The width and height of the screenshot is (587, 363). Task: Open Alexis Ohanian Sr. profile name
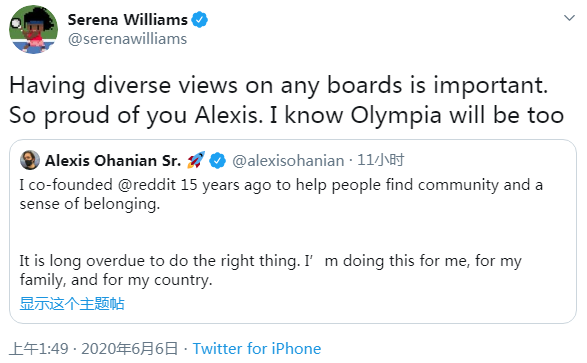click(x=113, y=161)
